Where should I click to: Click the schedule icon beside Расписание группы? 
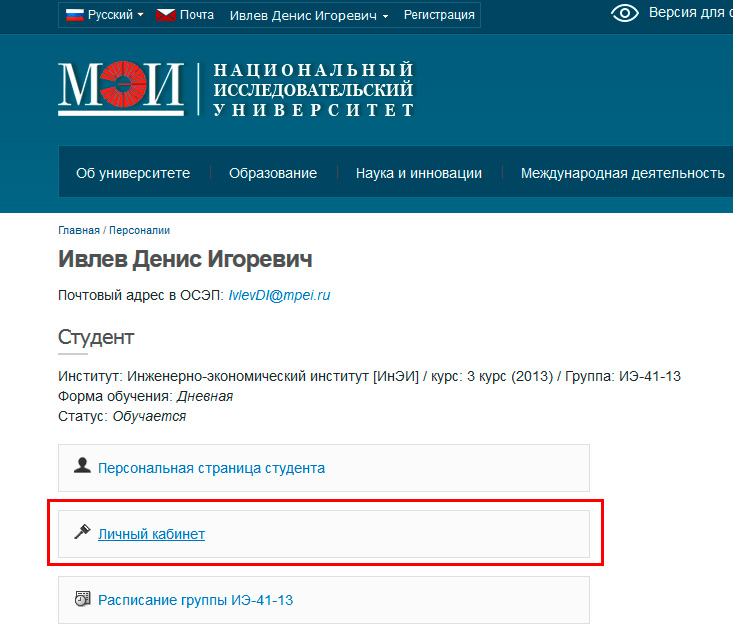click(x=82, y=599)
